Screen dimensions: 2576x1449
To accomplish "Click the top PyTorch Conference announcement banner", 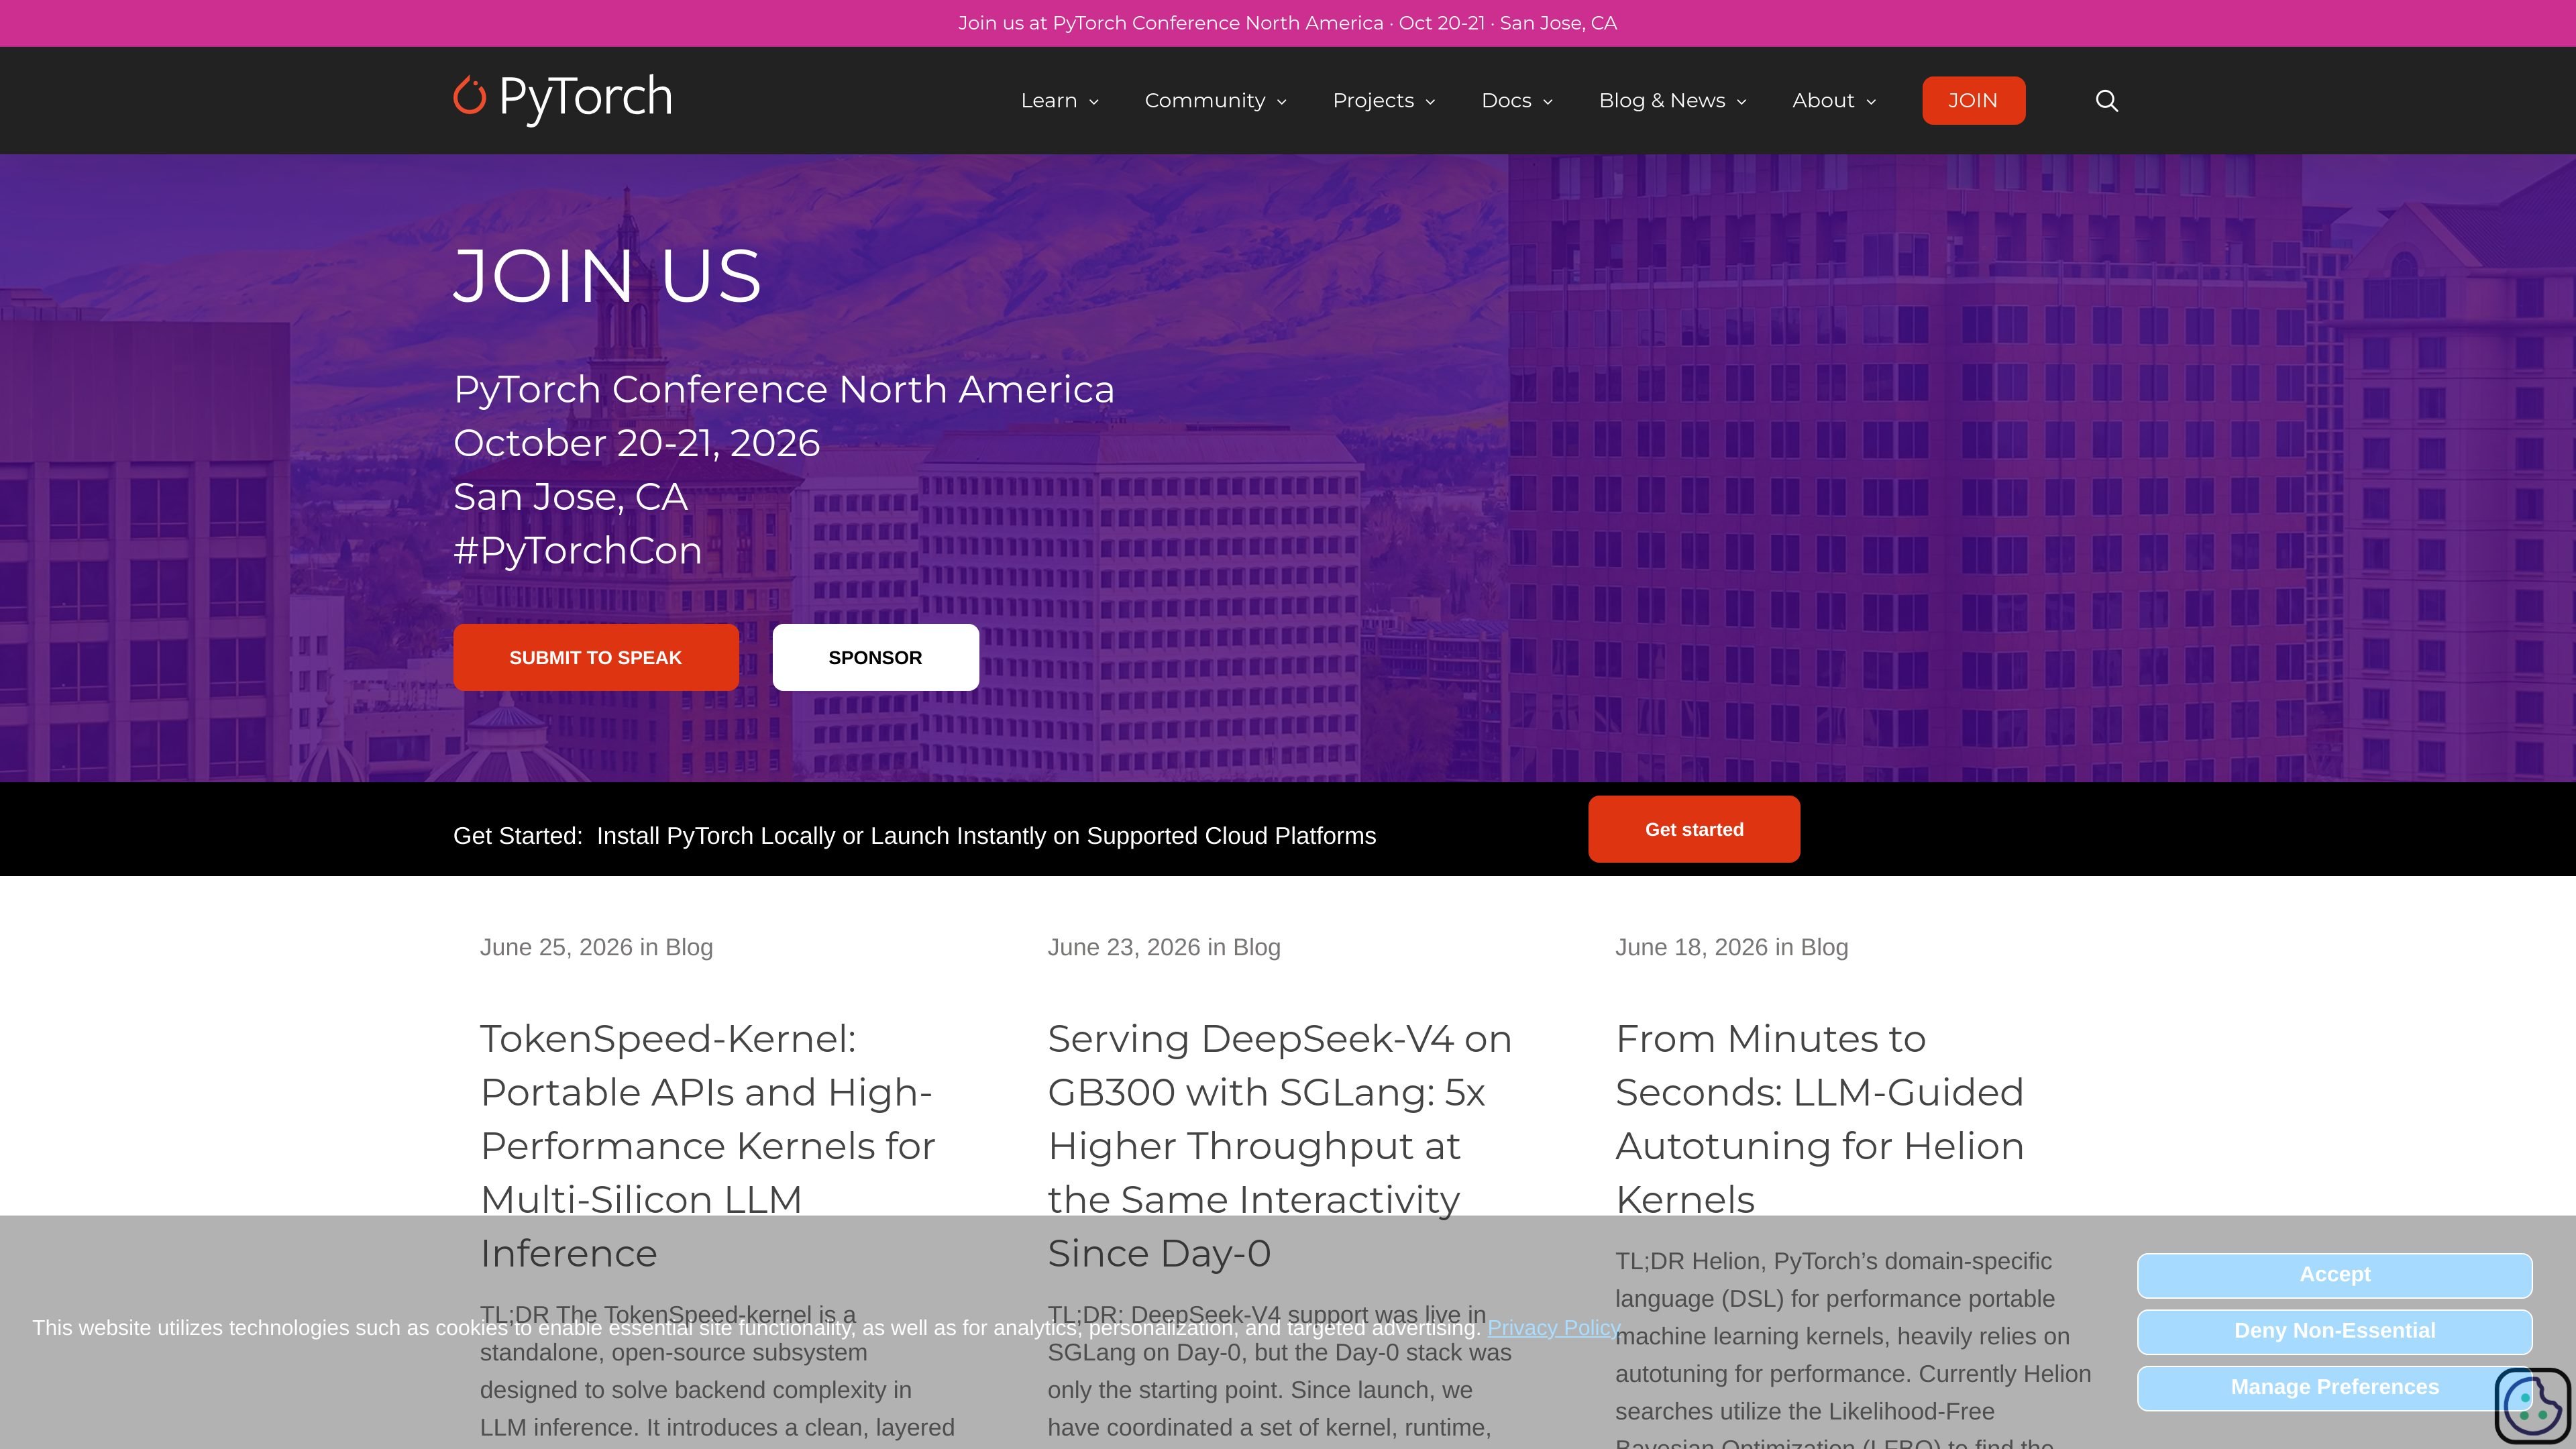I will 1287,23.
